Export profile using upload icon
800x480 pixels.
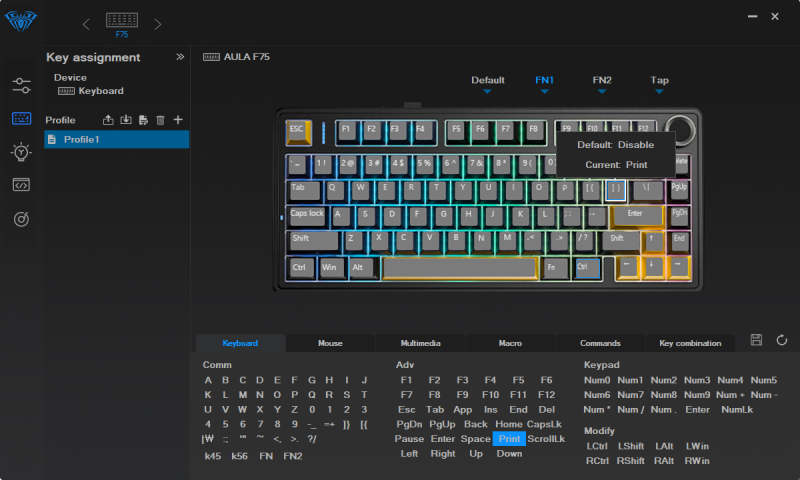(108, 120)
